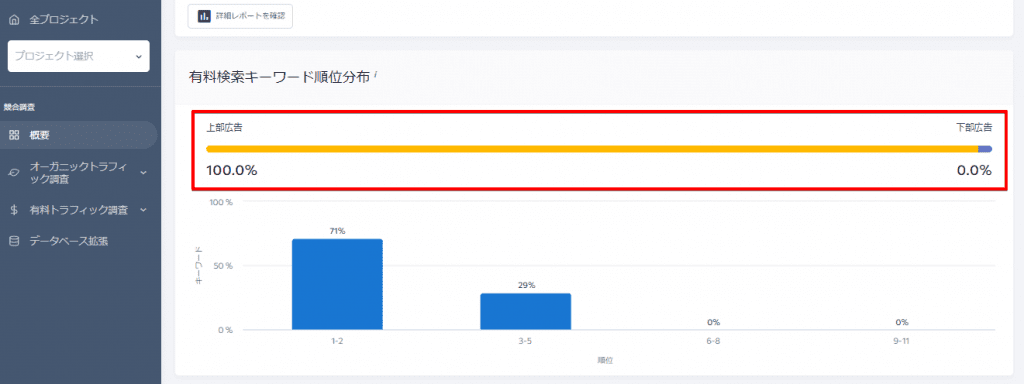Expand the オーガニックトラフィック調査 chevron
1024x384 pixels.
point(143,173)
